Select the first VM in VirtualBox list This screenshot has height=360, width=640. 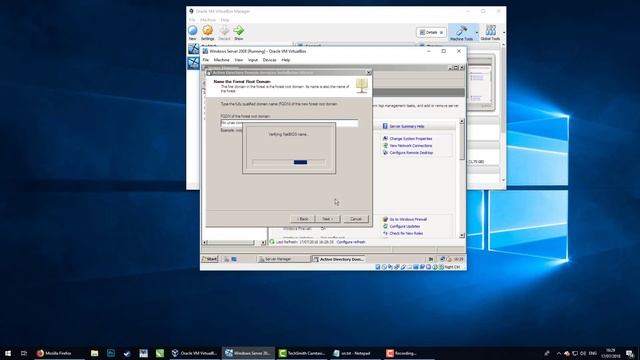[193, 49]
